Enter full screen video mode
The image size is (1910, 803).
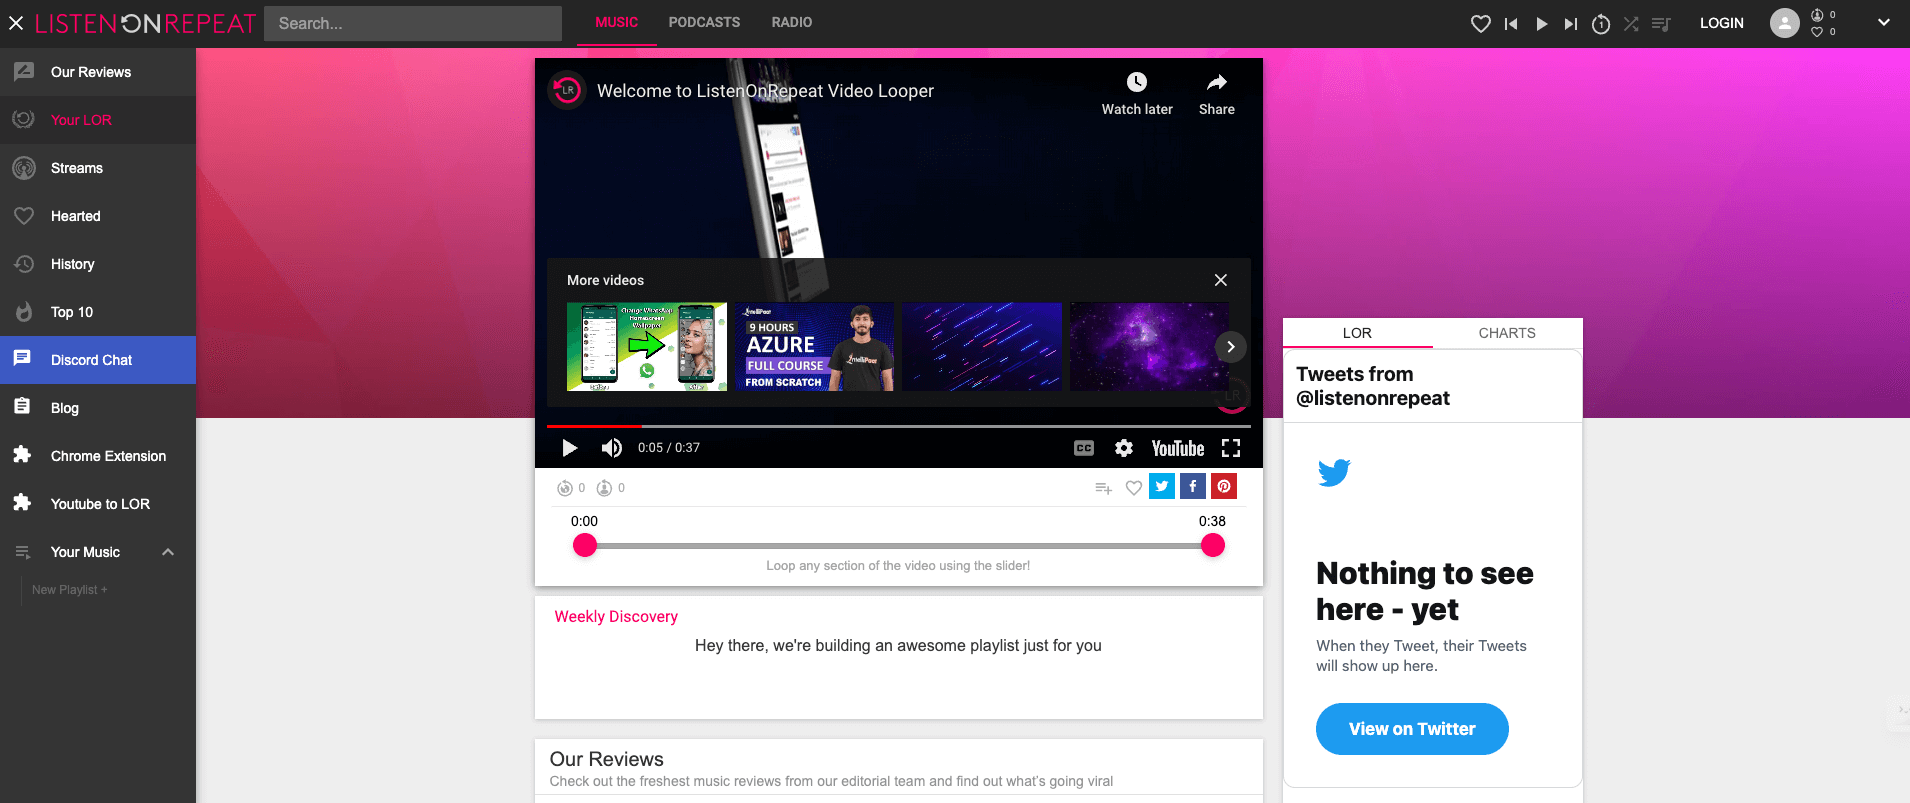tap(1231, 448)
